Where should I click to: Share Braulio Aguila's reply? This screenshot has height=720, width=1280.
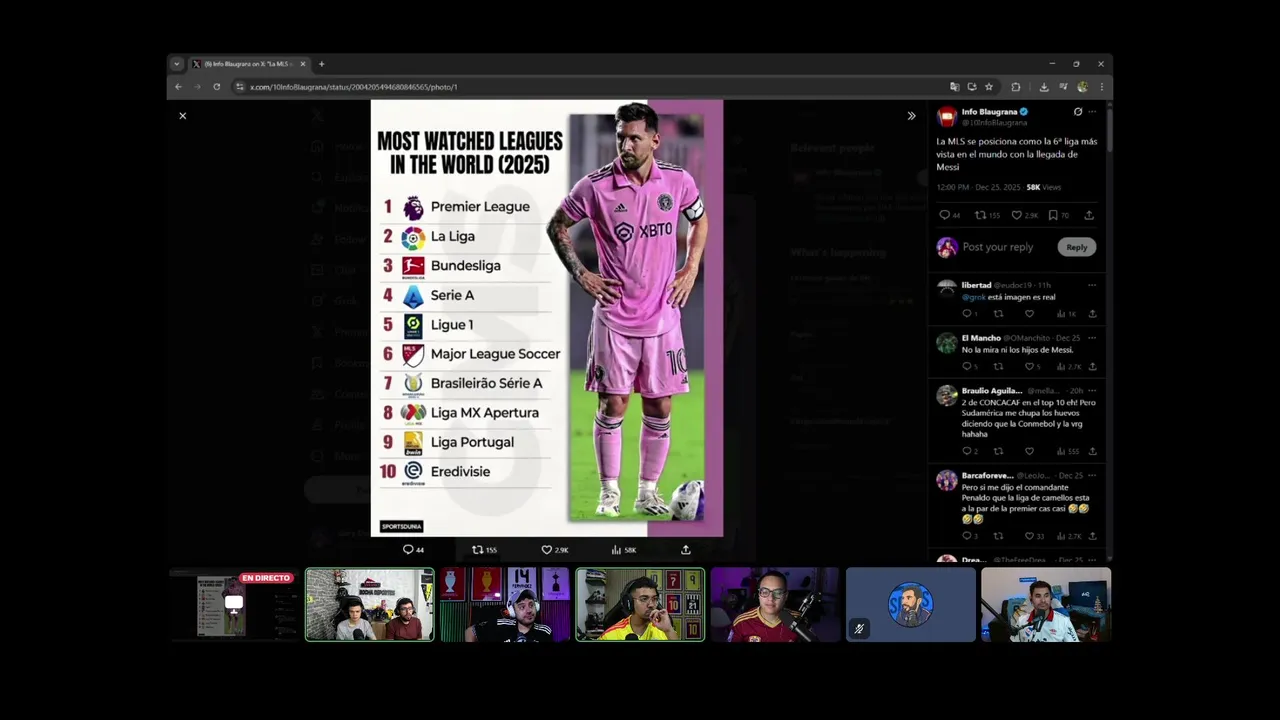[x=1092, y=451]
